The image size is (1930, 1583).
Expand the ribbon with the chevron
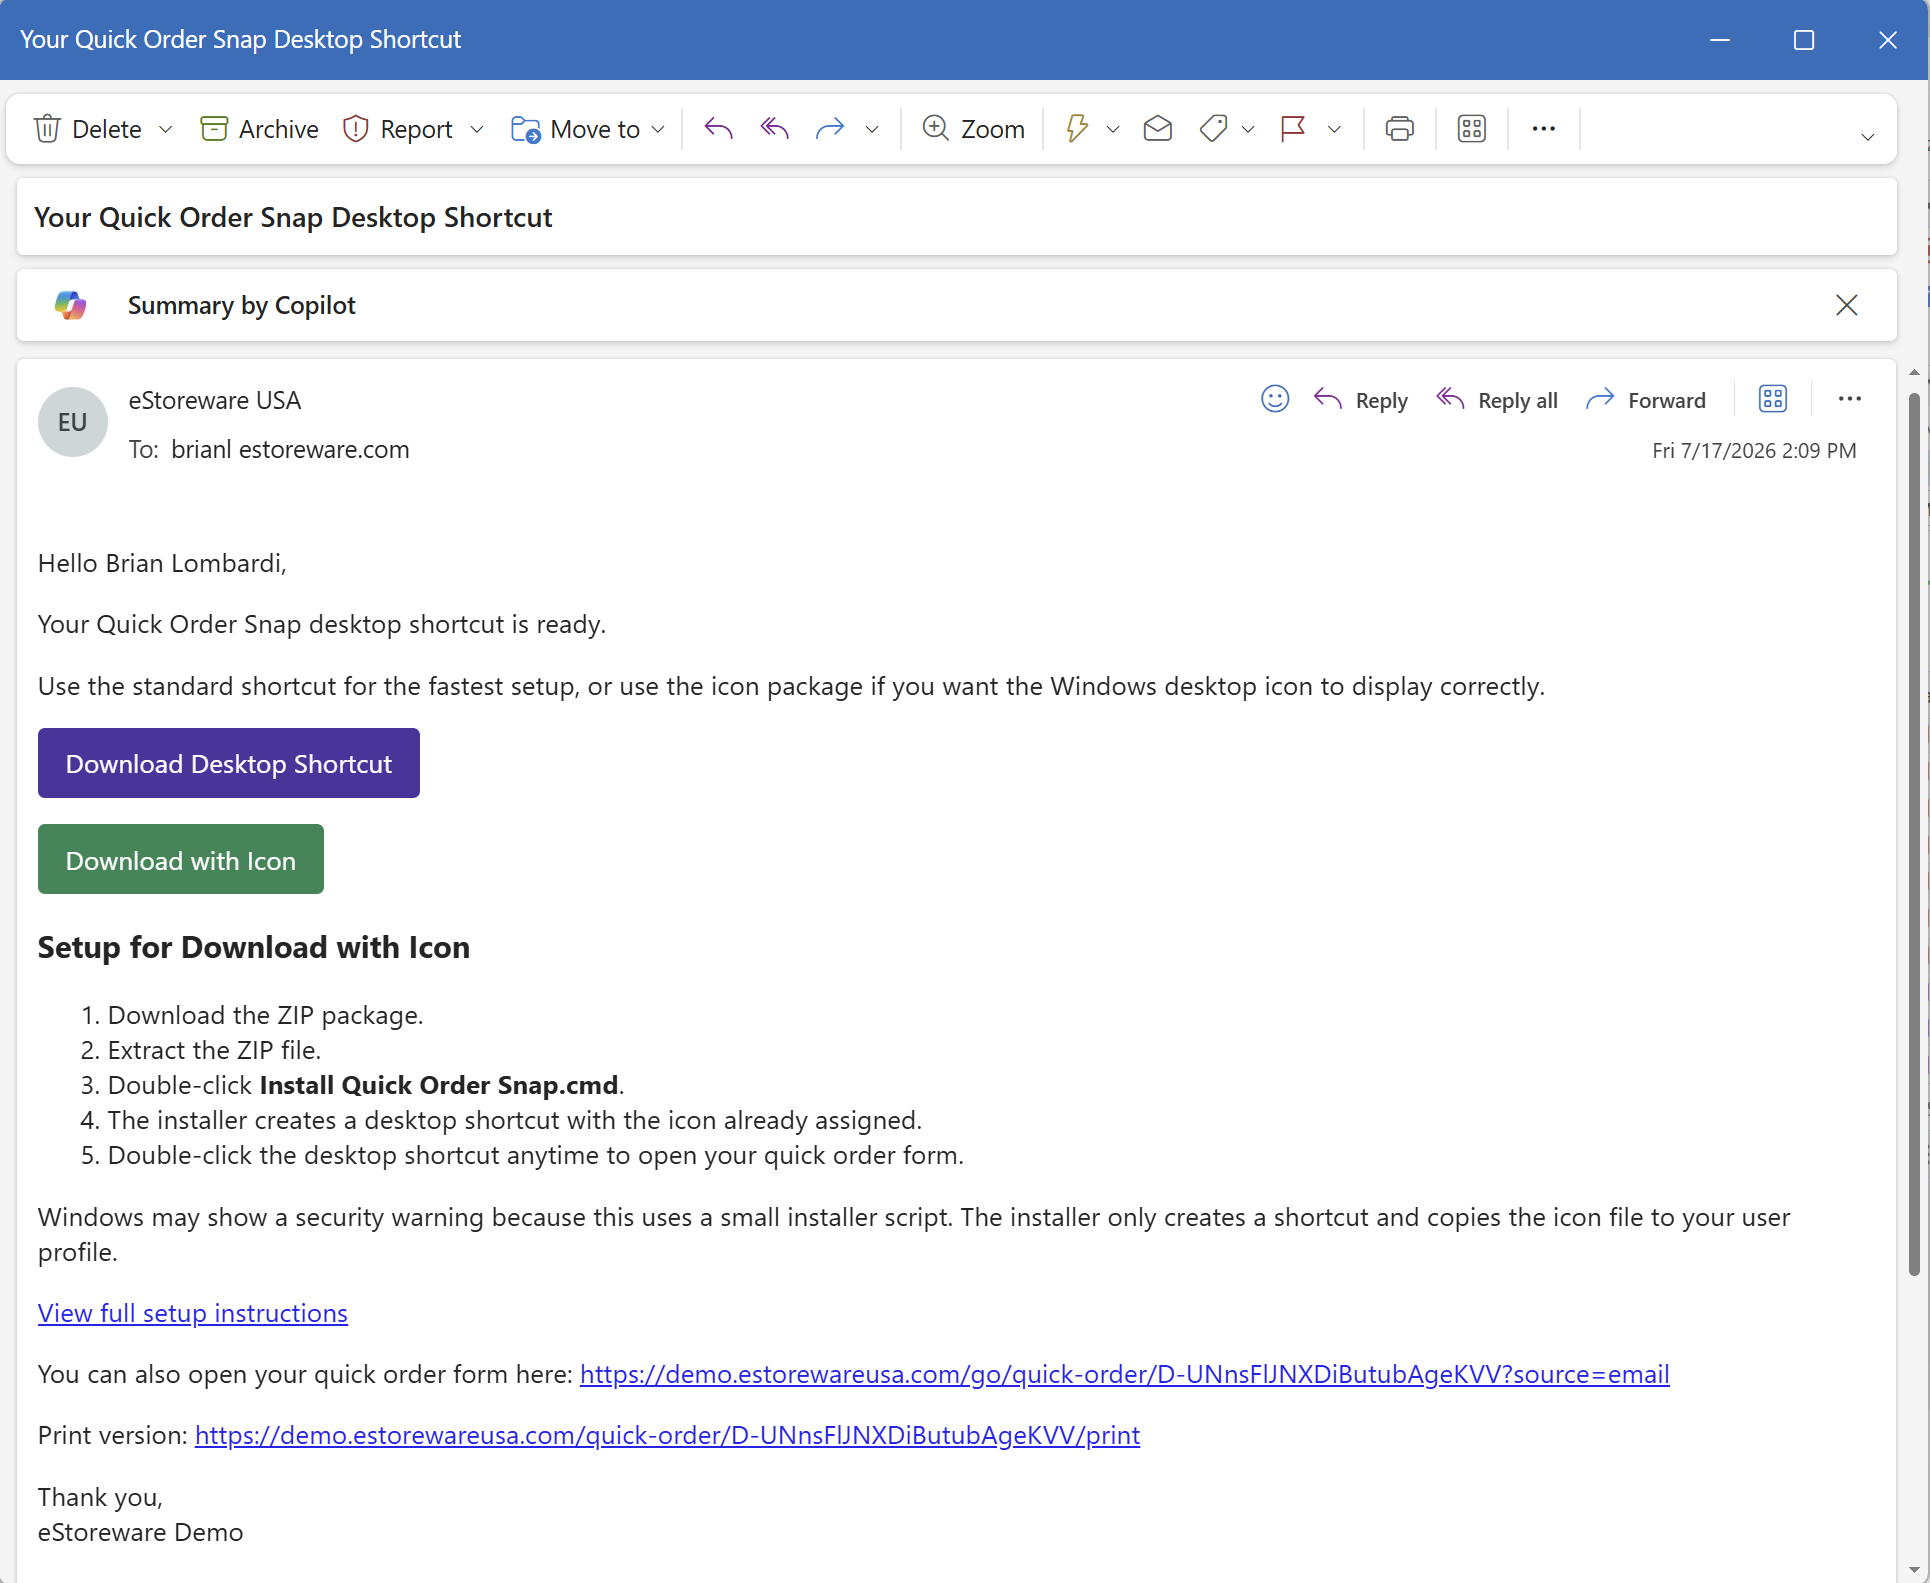pyautogui.click(x=1867, y=137)
